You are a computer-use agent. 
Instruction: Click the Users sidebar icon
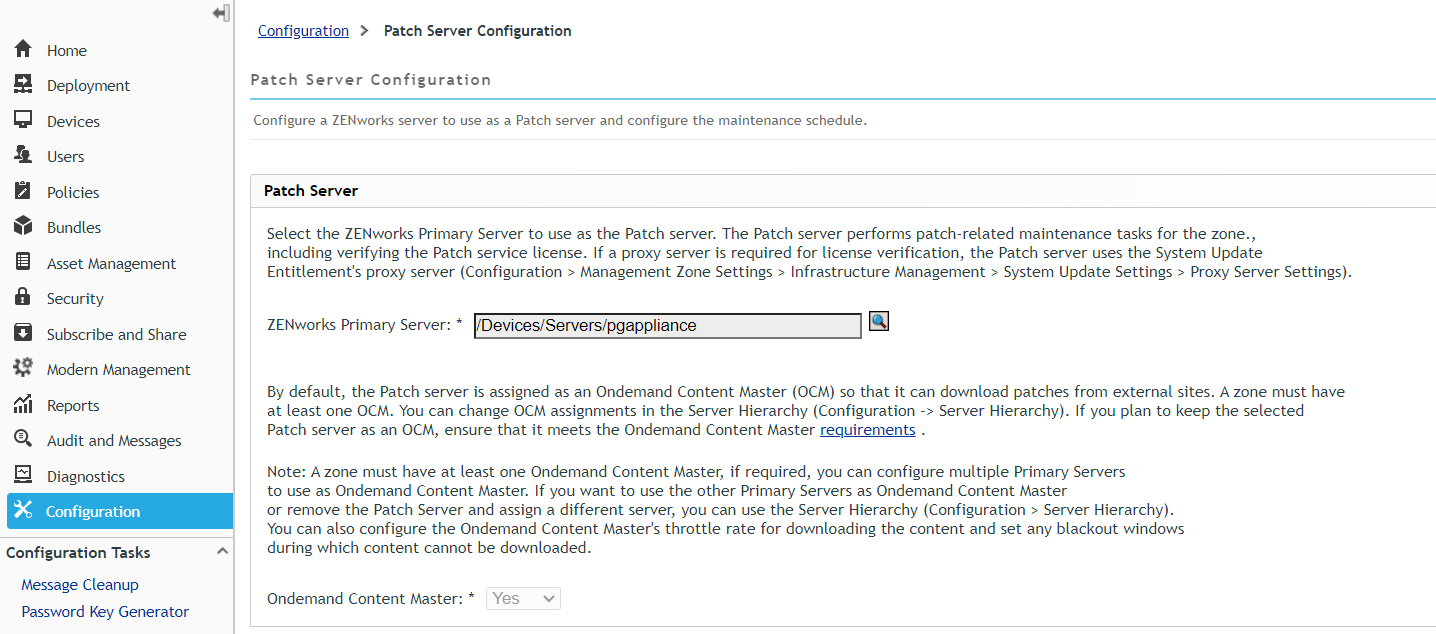tap(21, 156)
